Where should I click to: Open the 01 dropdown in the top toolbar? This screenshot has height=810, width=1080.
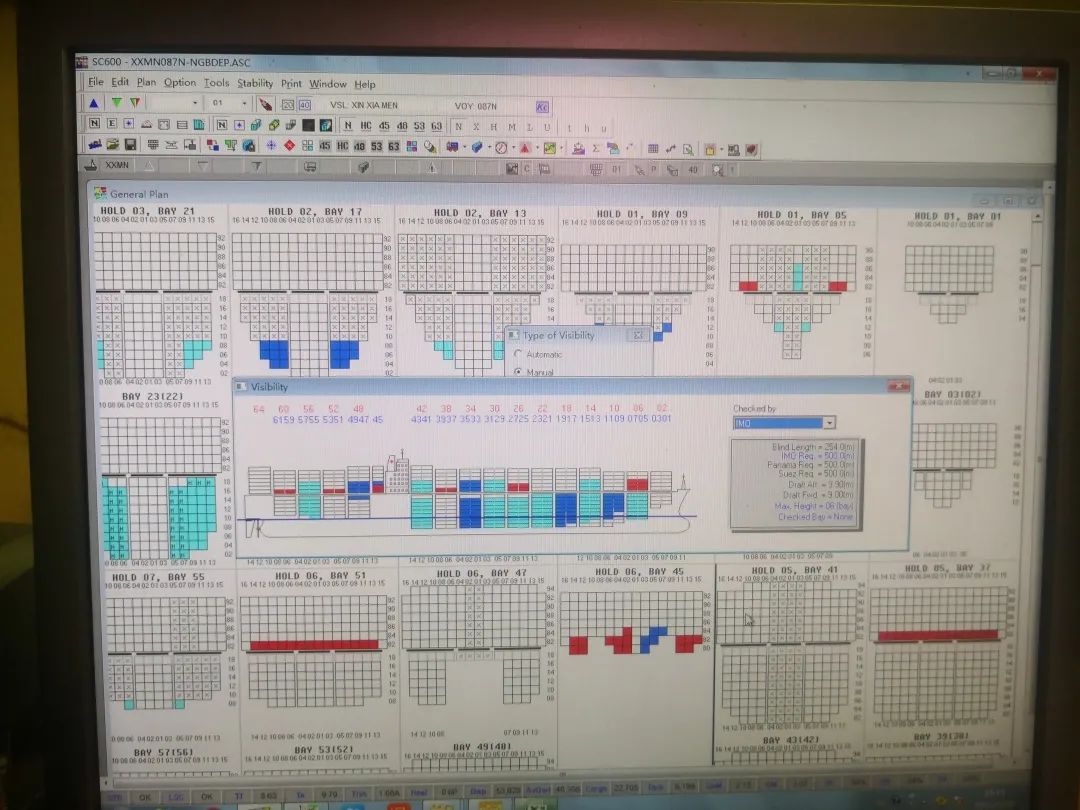coord(245,103)
